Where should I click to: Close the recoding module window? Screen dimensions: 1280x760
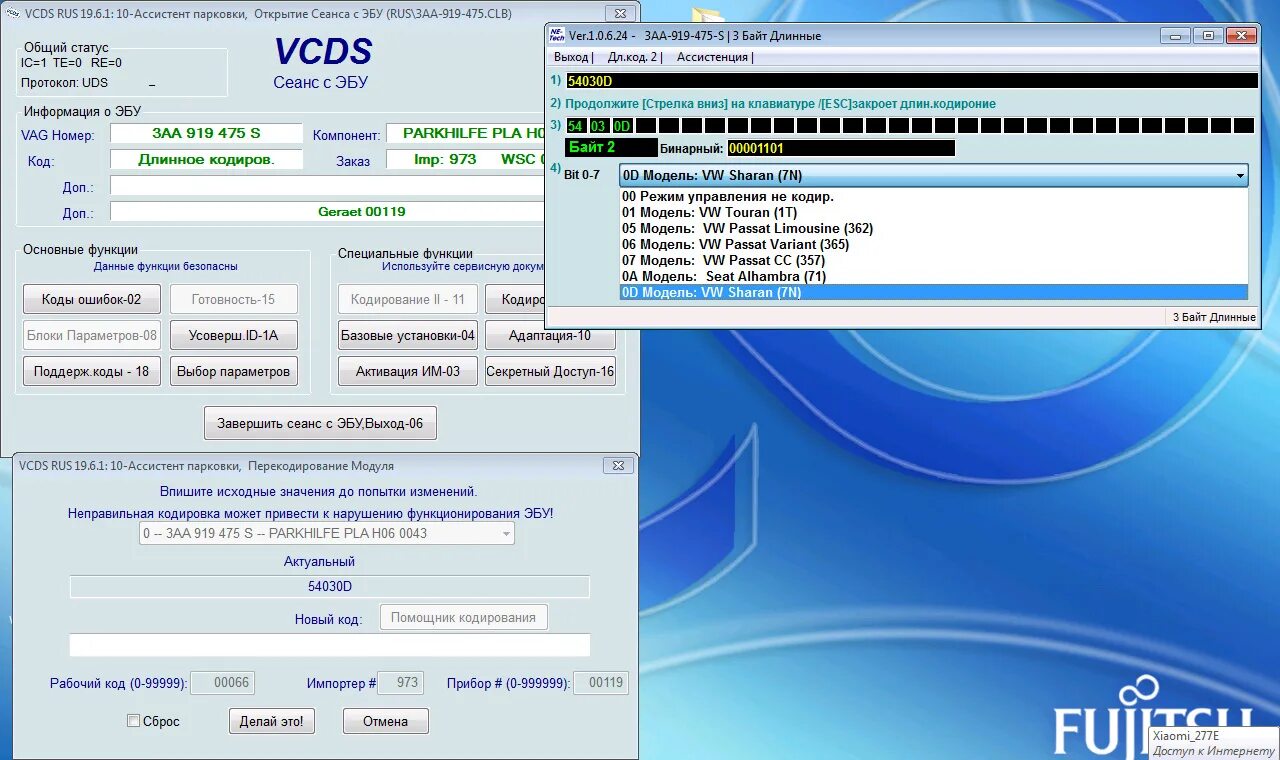(617, 465)
